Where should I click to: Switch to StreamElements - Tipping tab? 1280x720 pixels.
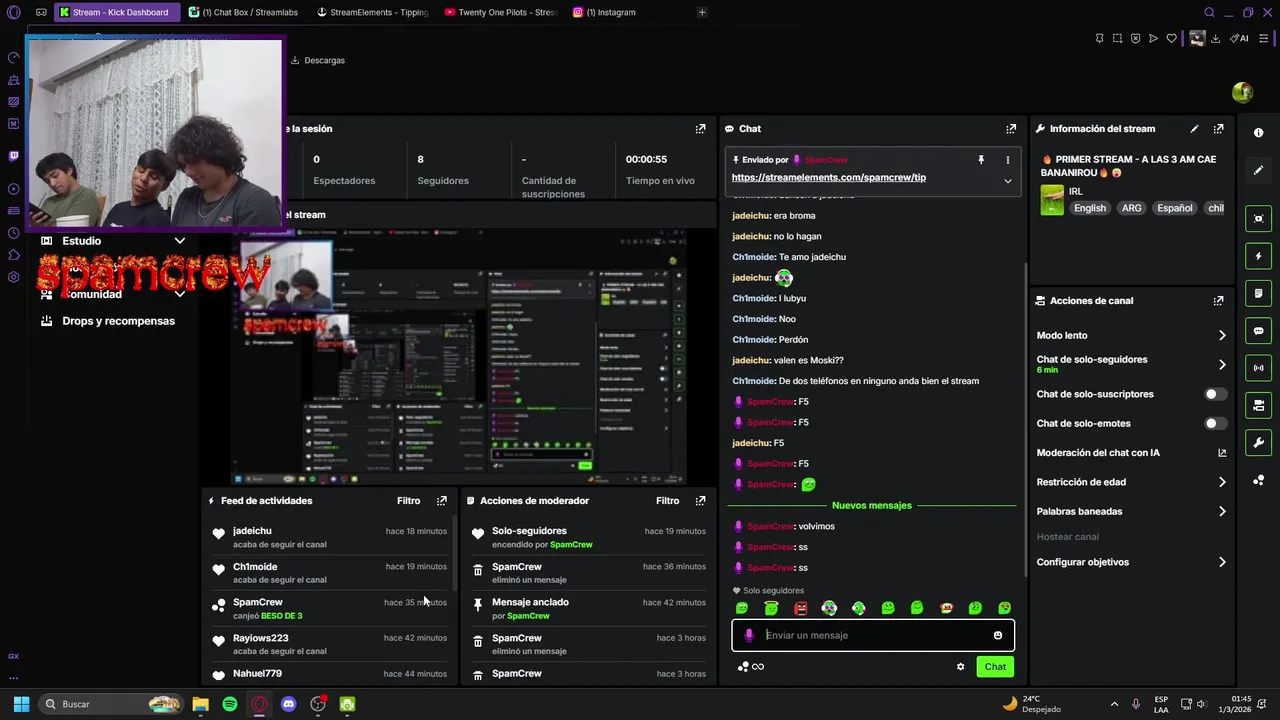(372, 12)
